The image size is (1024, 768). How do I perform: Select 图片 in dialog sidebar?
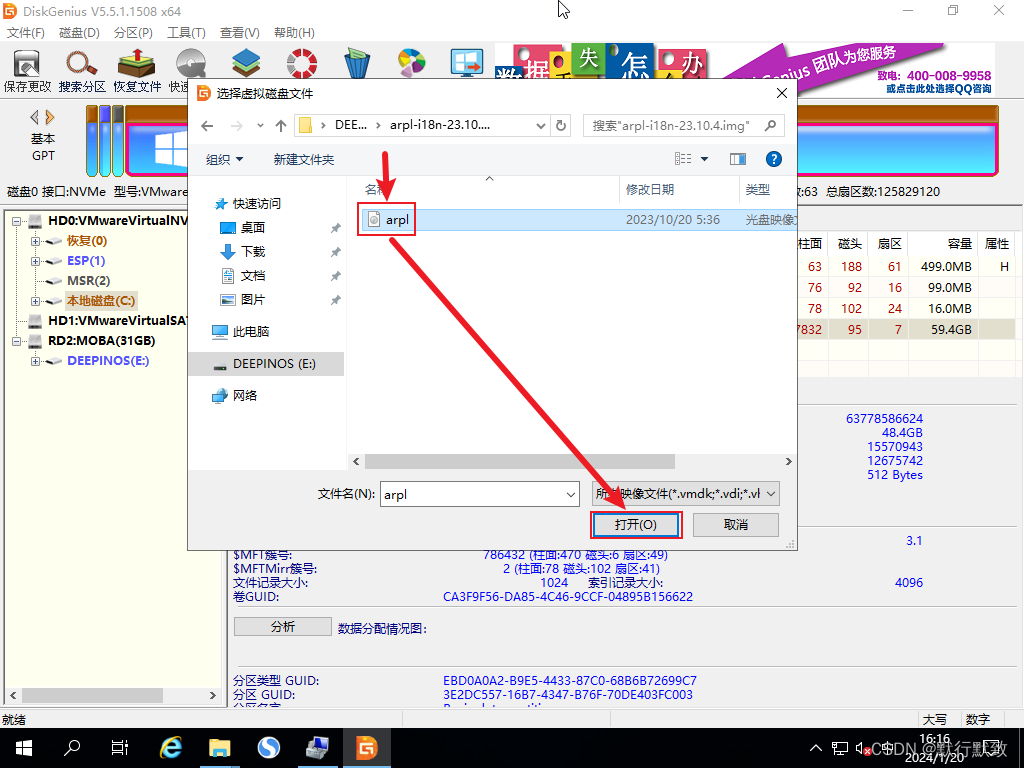[x=253, y=300]
